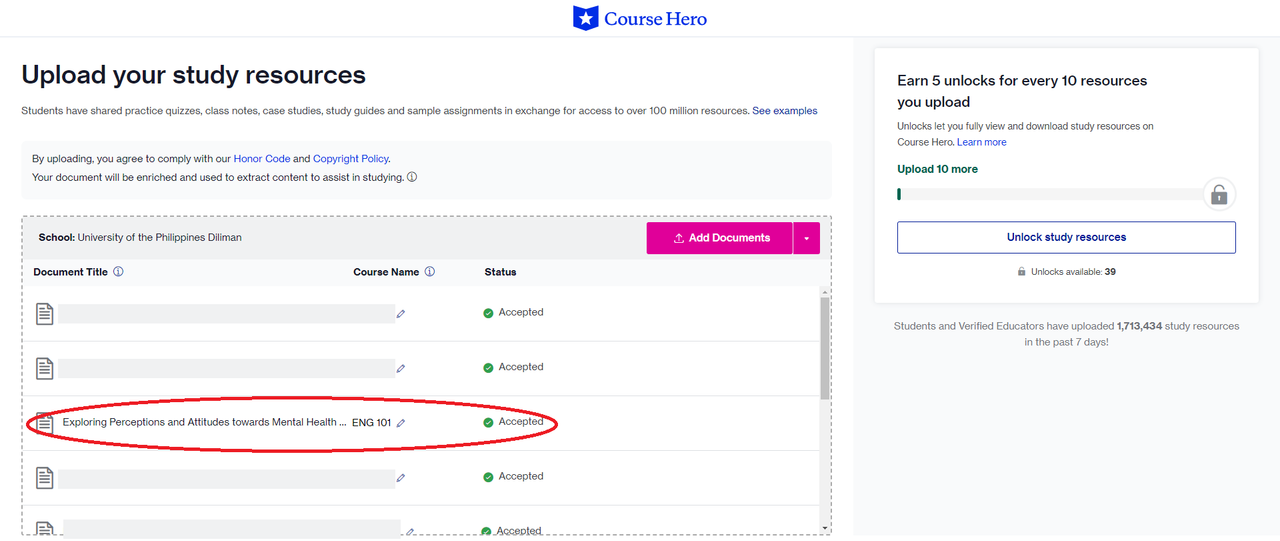Open the Exploring Perceptions and Attitudes document

pos(204,422)
